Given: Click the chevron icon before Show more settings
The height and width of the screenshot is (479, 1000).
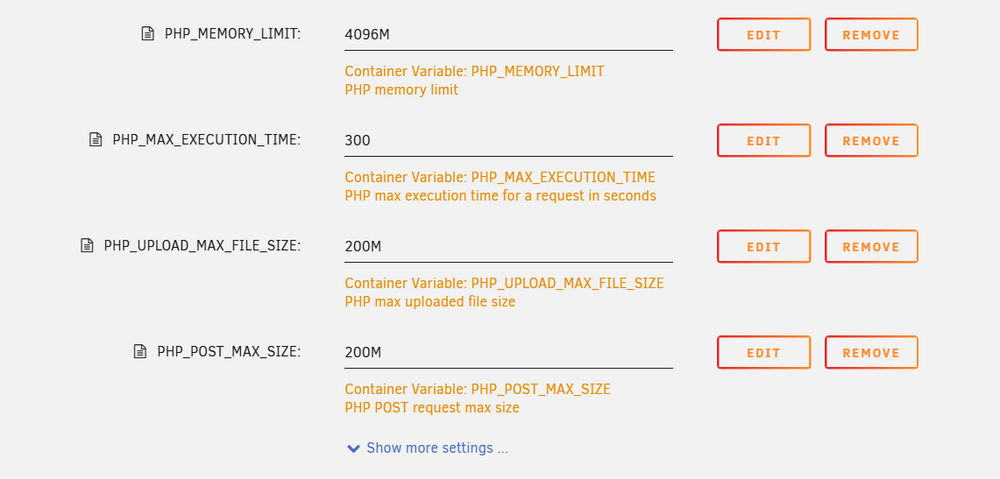Looking at the screenshot, I should [353, 448].
